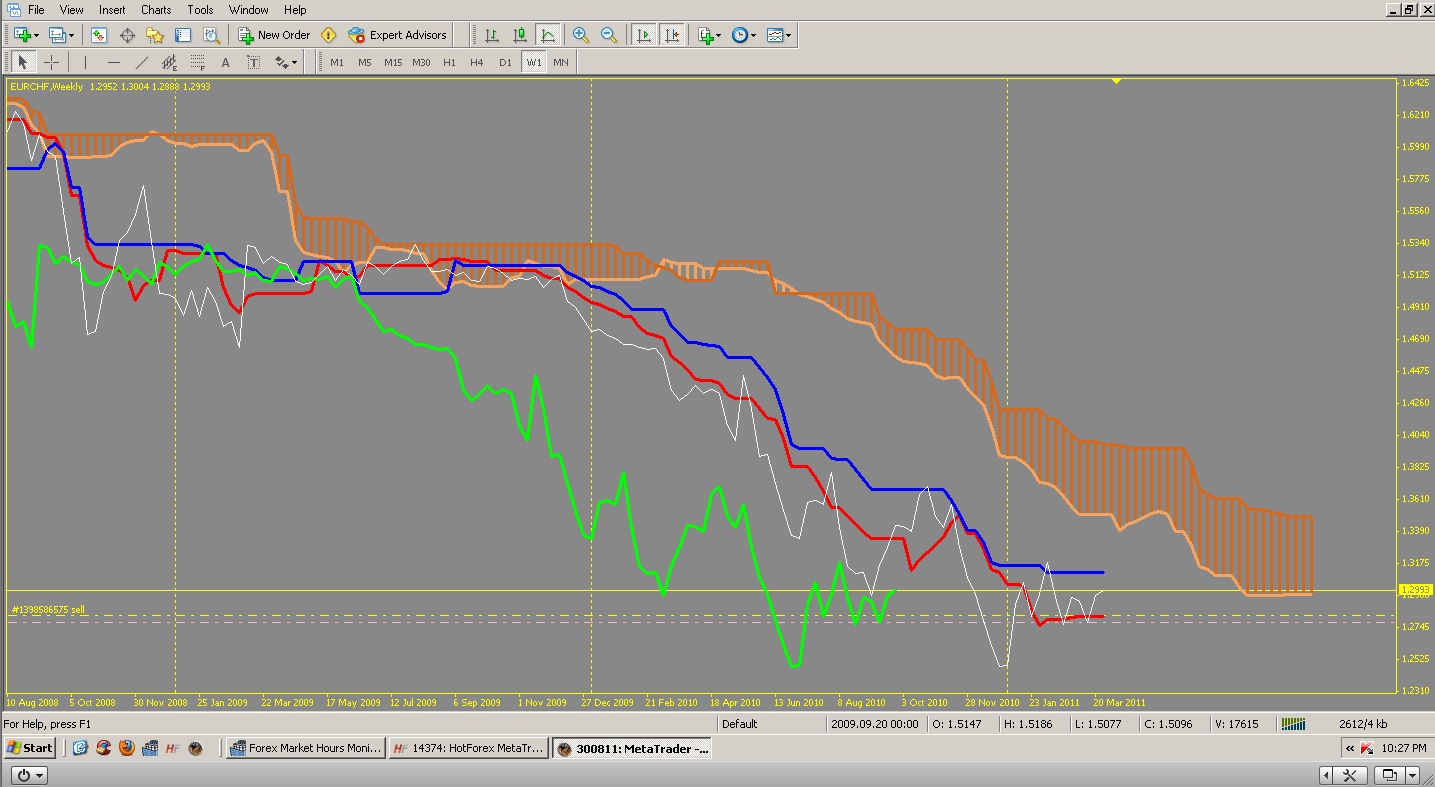This screenshot has height=787, width=1435.
Task: Select the crosshair tool
Action: (51, 62)
